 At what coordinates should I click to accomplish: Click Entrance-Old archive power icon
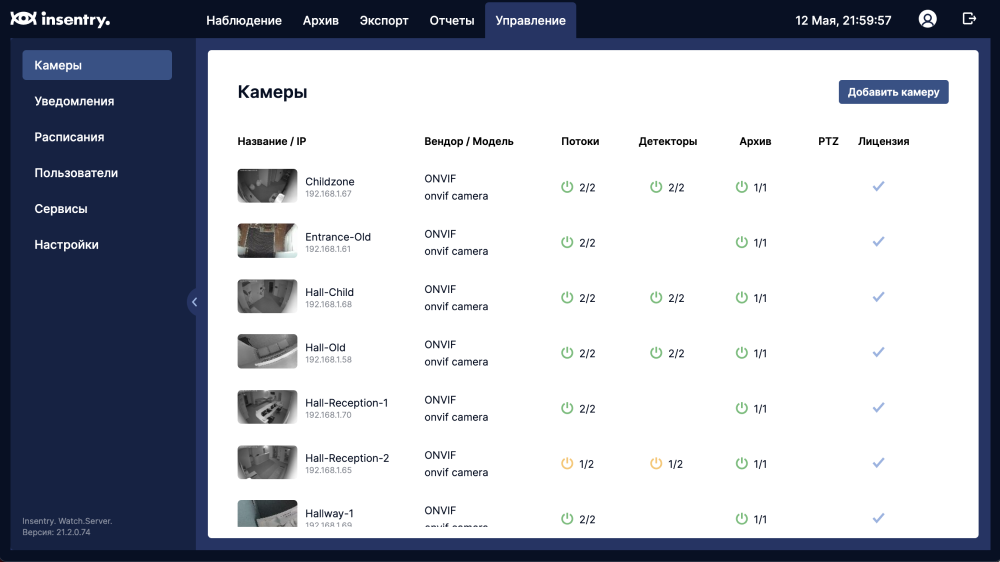741,242
